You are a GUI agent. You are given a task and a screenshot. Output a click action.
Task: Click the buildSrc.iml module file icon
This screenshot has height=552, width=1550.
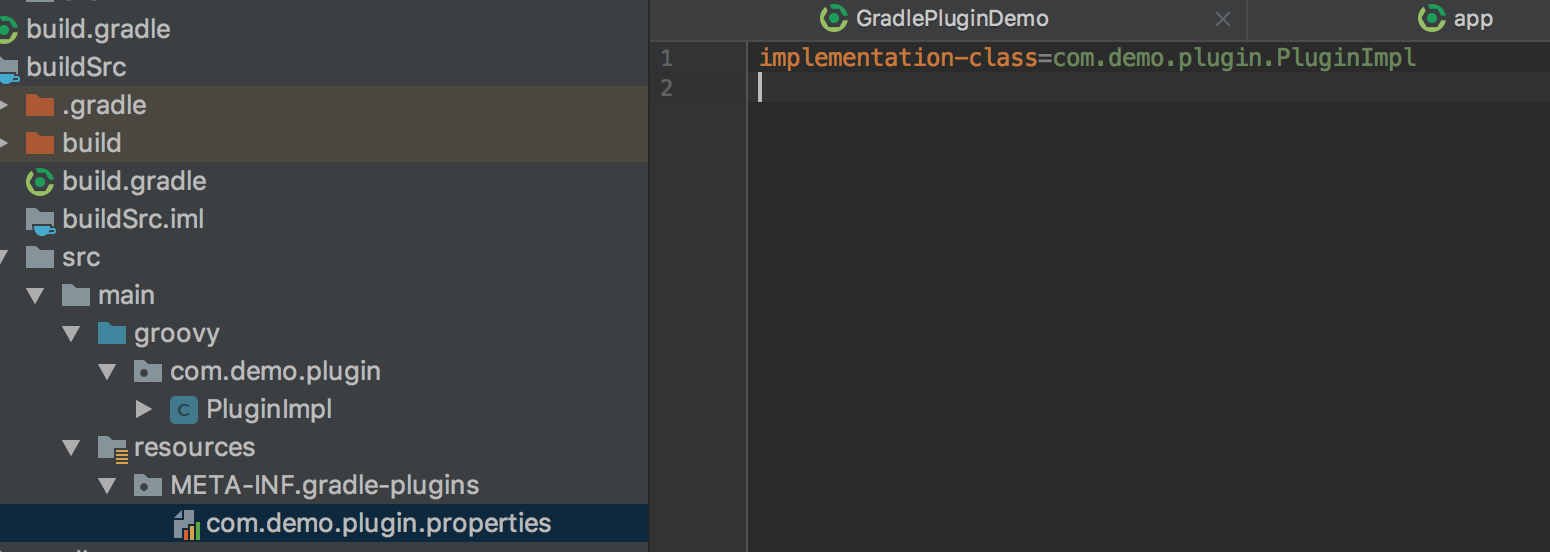[40, 219]
